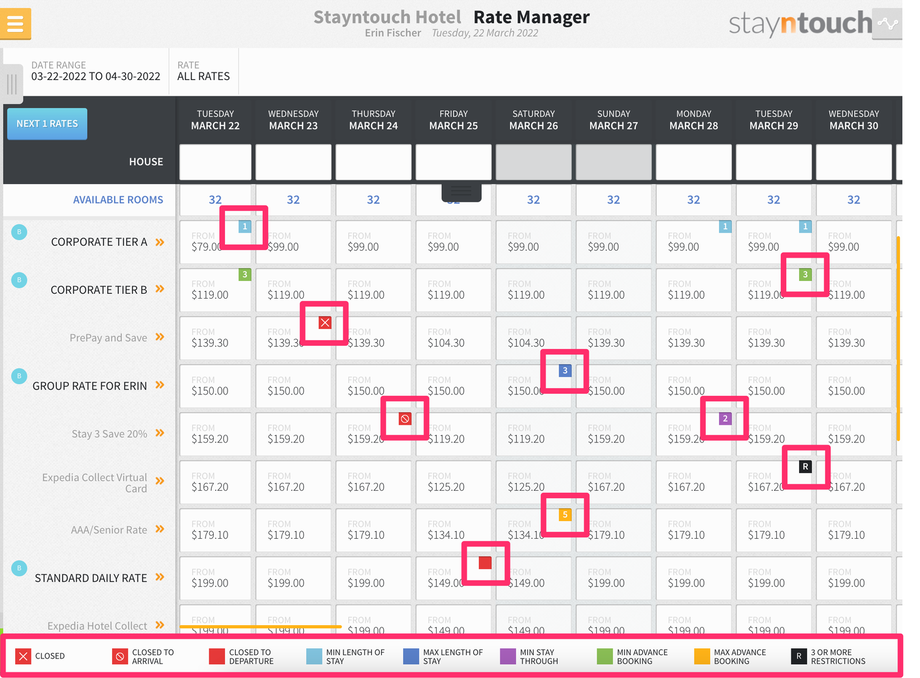Expand Stay 3 Save 20% rate row
920x678 pixels.
[160, 433]
